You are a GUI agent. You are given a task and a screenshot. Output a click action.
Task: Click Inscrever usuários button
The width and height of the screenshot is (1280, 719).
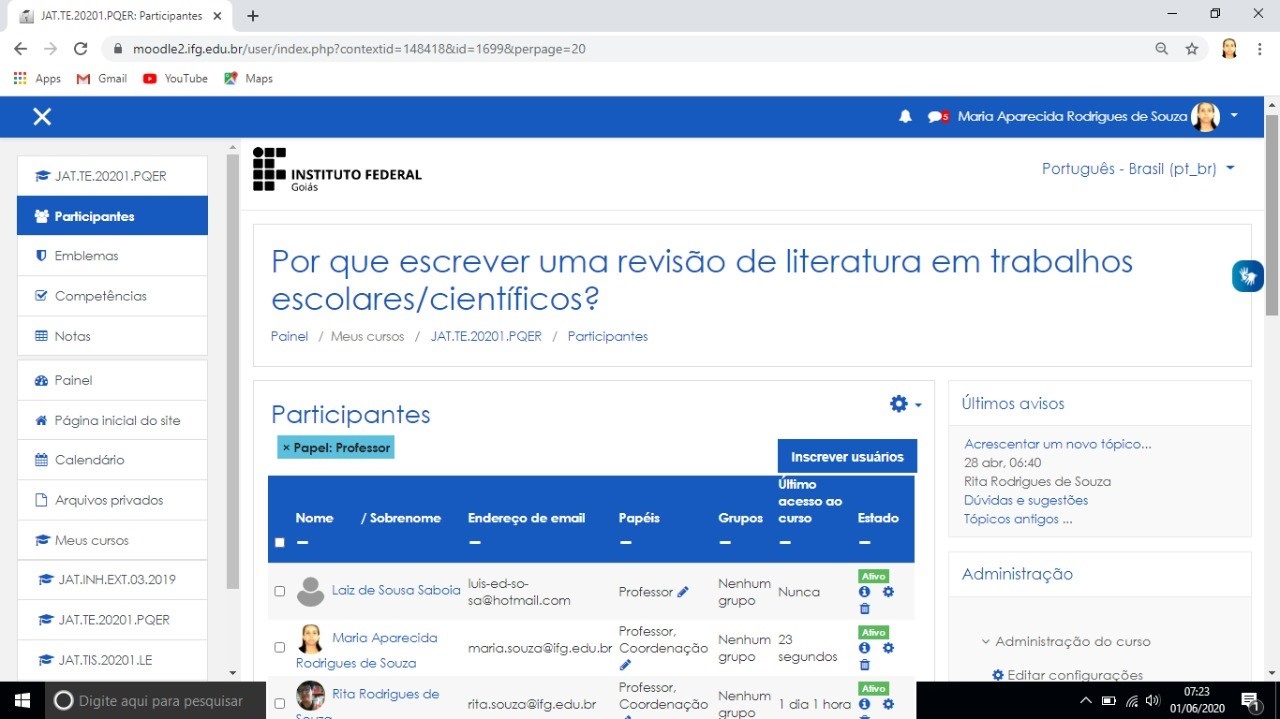847,456
